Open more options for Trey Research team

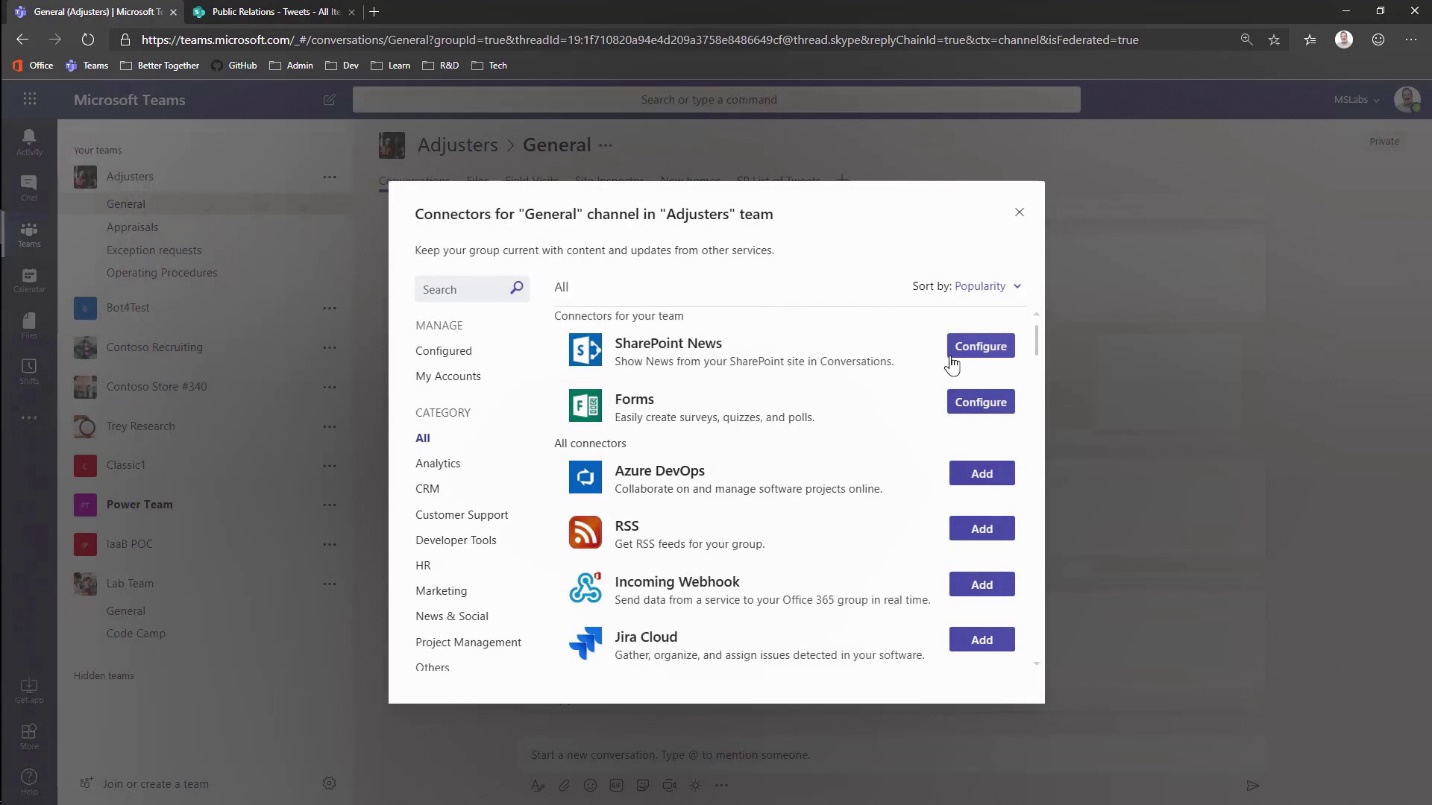point(329,427)
